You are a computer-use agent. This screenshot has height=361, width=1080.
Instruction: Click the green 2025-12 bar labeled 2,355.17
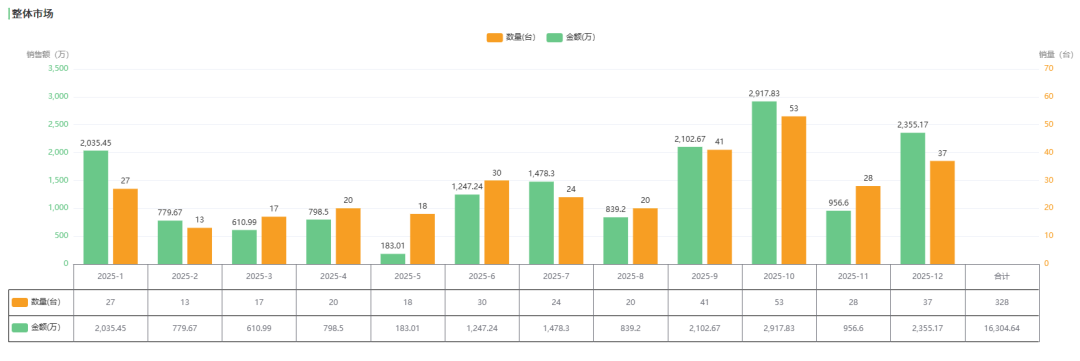[913, 198]
